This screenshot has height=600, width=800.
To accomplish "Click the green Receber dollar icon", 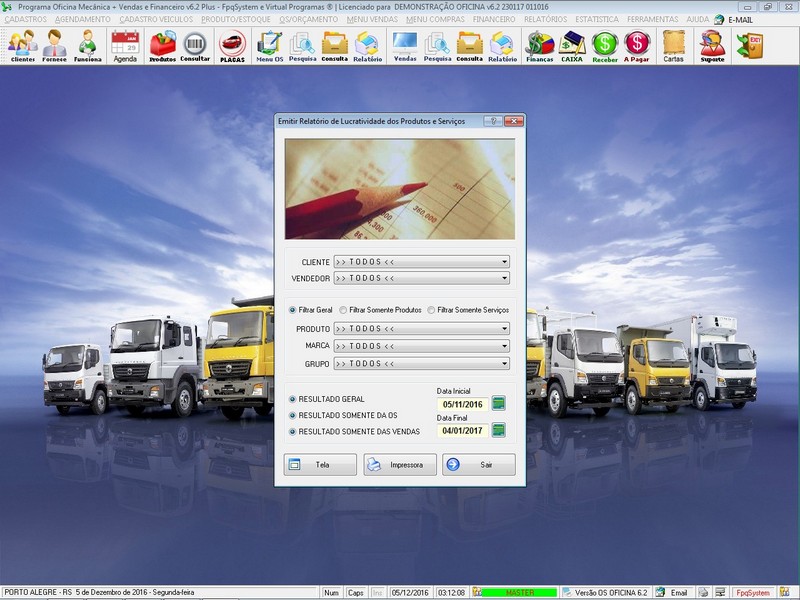I will (605, 46).
